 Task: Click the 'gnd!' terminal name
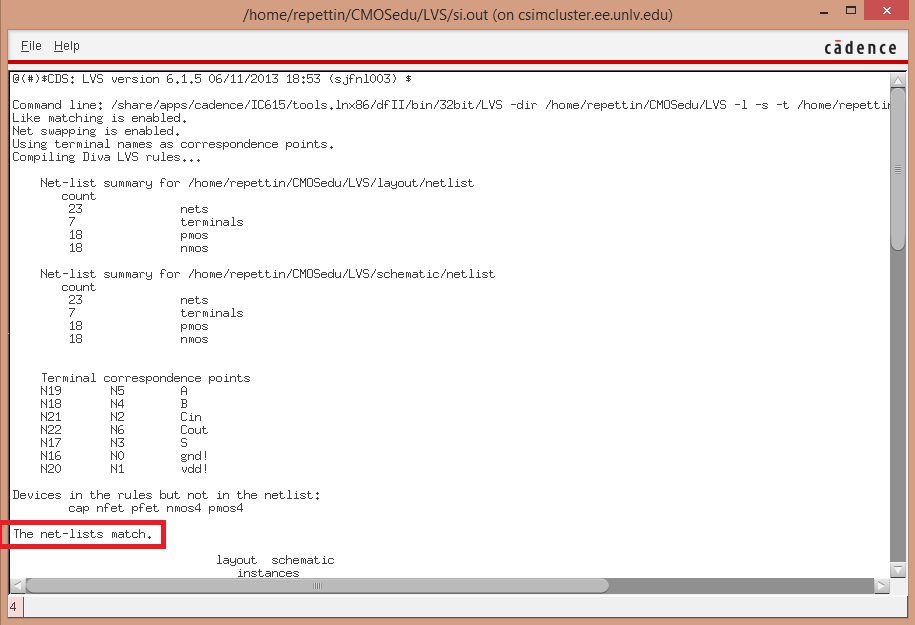194,456
